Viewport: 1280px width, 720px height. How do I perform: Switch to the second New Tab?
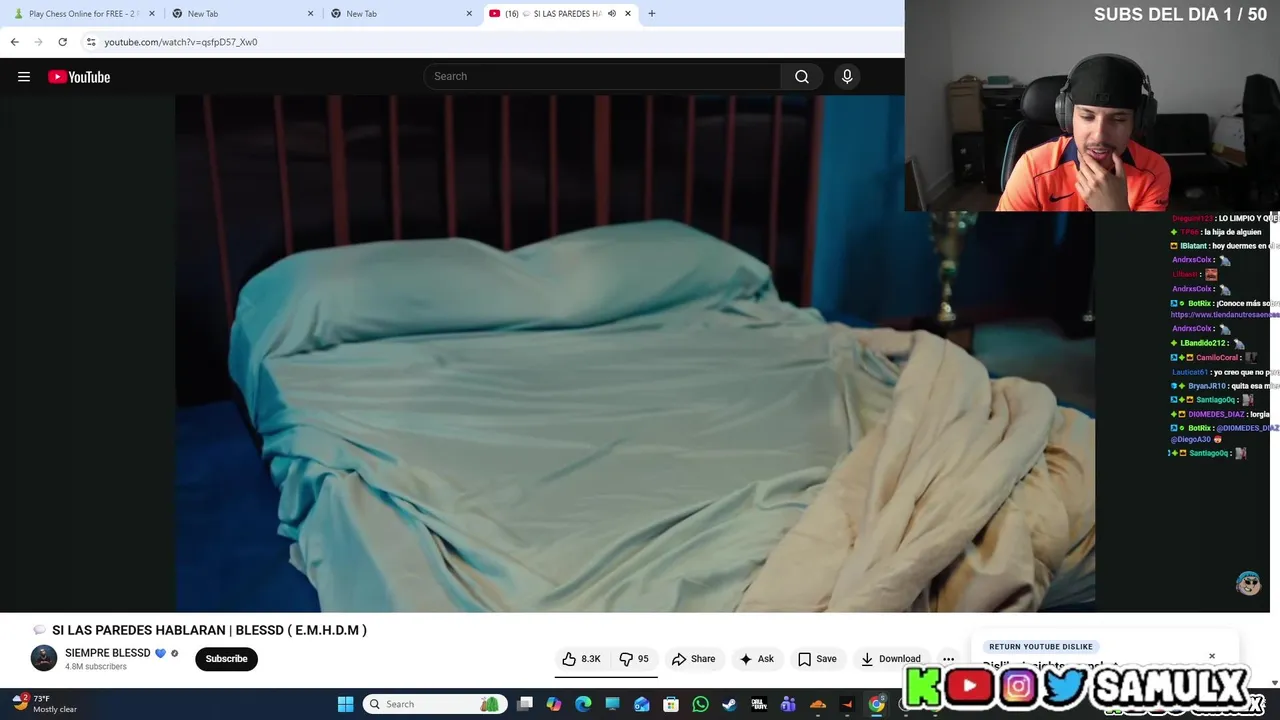(x=399, y=14)
